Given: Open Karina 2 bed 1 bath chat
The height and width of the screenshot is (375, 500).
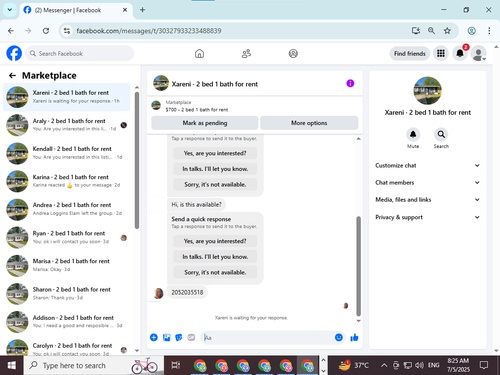Looking at the screenshot, I should [67, 181].
